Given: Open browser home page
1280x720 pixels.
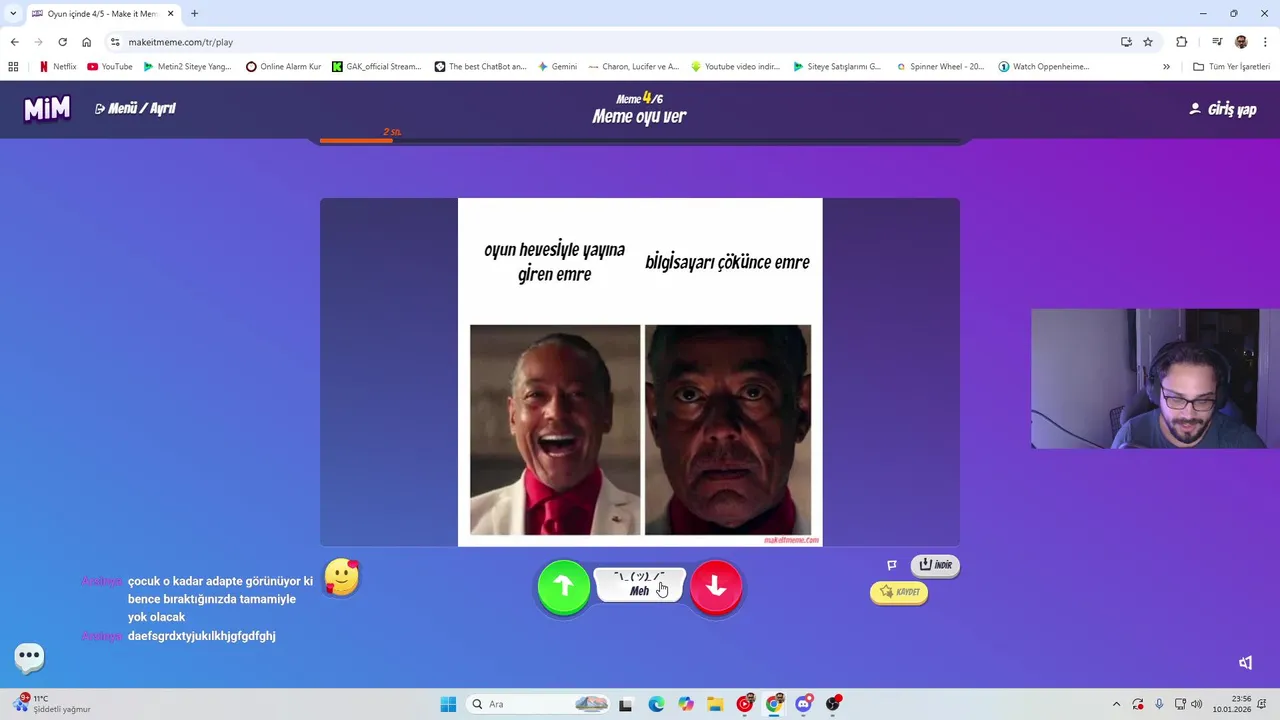Looking at the screenshot, I should [x=87, y=42].
